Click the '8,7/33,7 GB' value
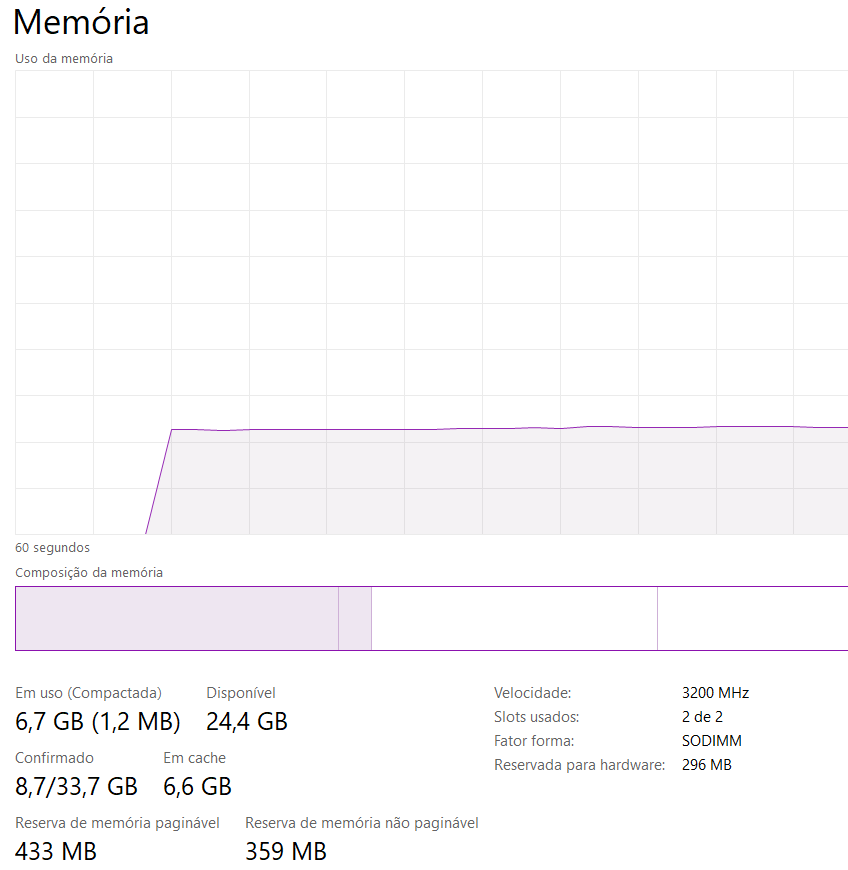This screenshot has width=848, height=870. (77, 786)
